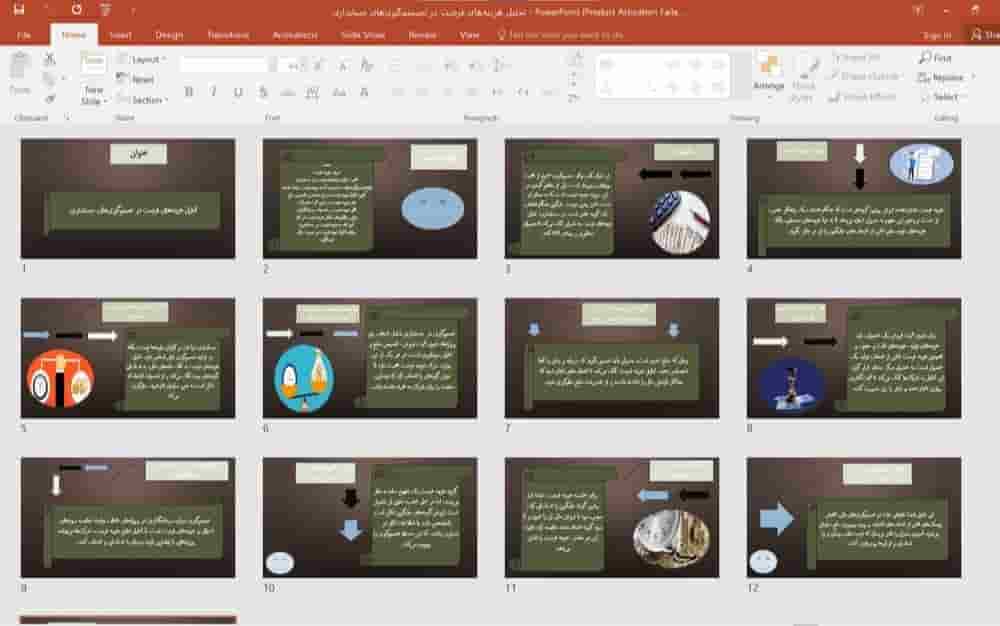The width and height of the screenshot is (1000, 626).
Task: Open the Font Color swatch
Action: point(364,92)
